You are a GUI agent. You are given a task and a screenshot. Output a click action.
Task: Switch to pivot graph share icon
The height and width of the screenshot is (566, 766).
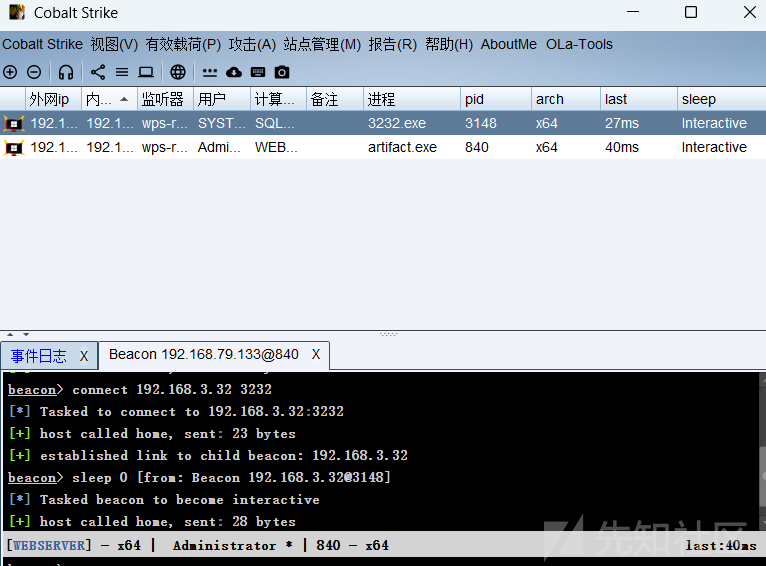(x=98, y=72)
